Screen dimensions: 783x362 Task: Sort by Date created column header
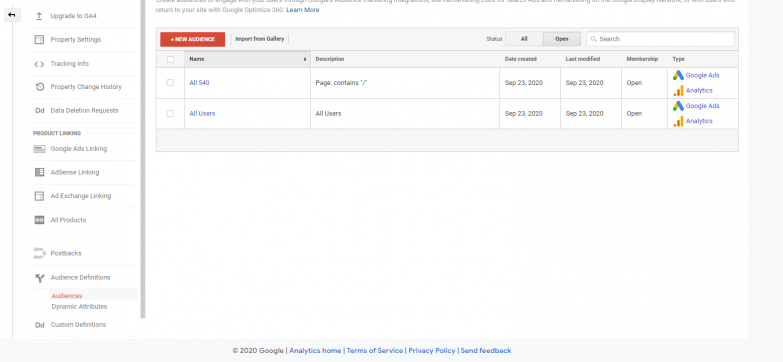tap(520, 59)
